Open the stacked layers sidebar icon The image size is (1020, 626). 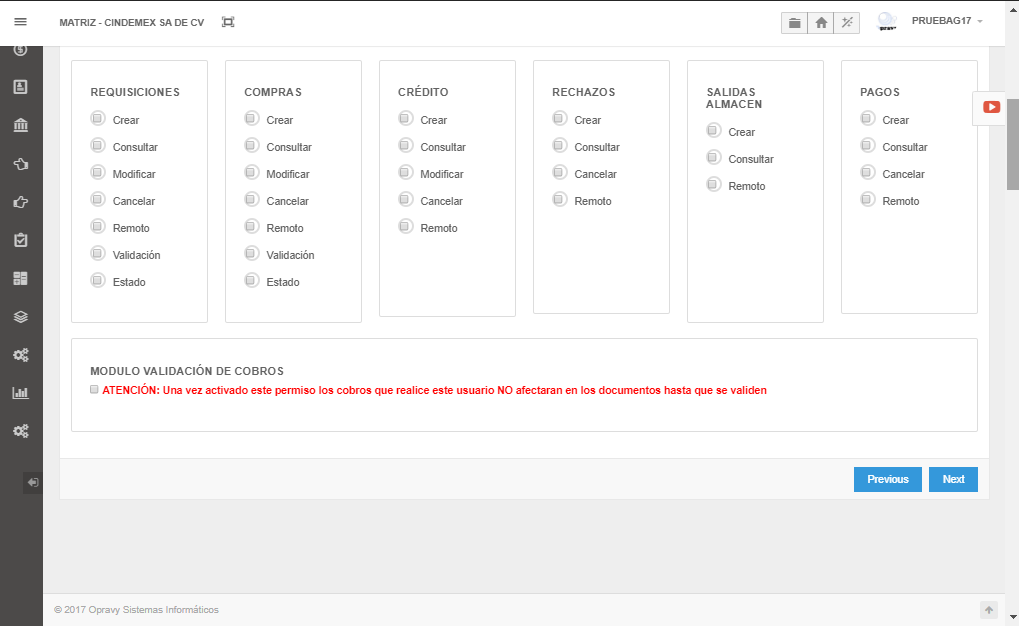(x=20, y=317)
